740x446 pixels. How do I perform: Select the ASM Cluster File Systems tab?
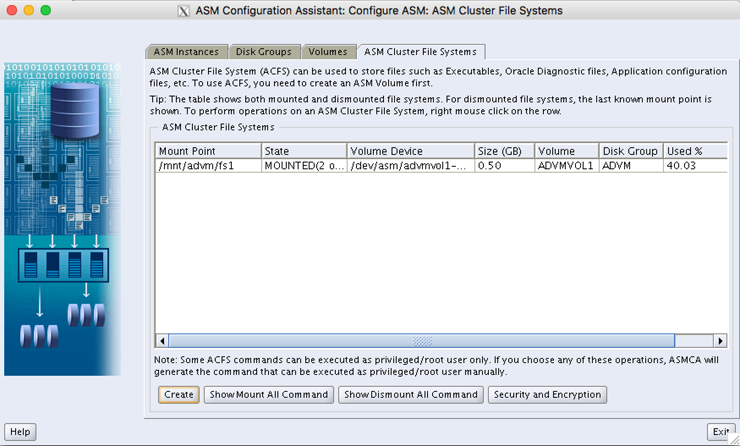point(421,51)
